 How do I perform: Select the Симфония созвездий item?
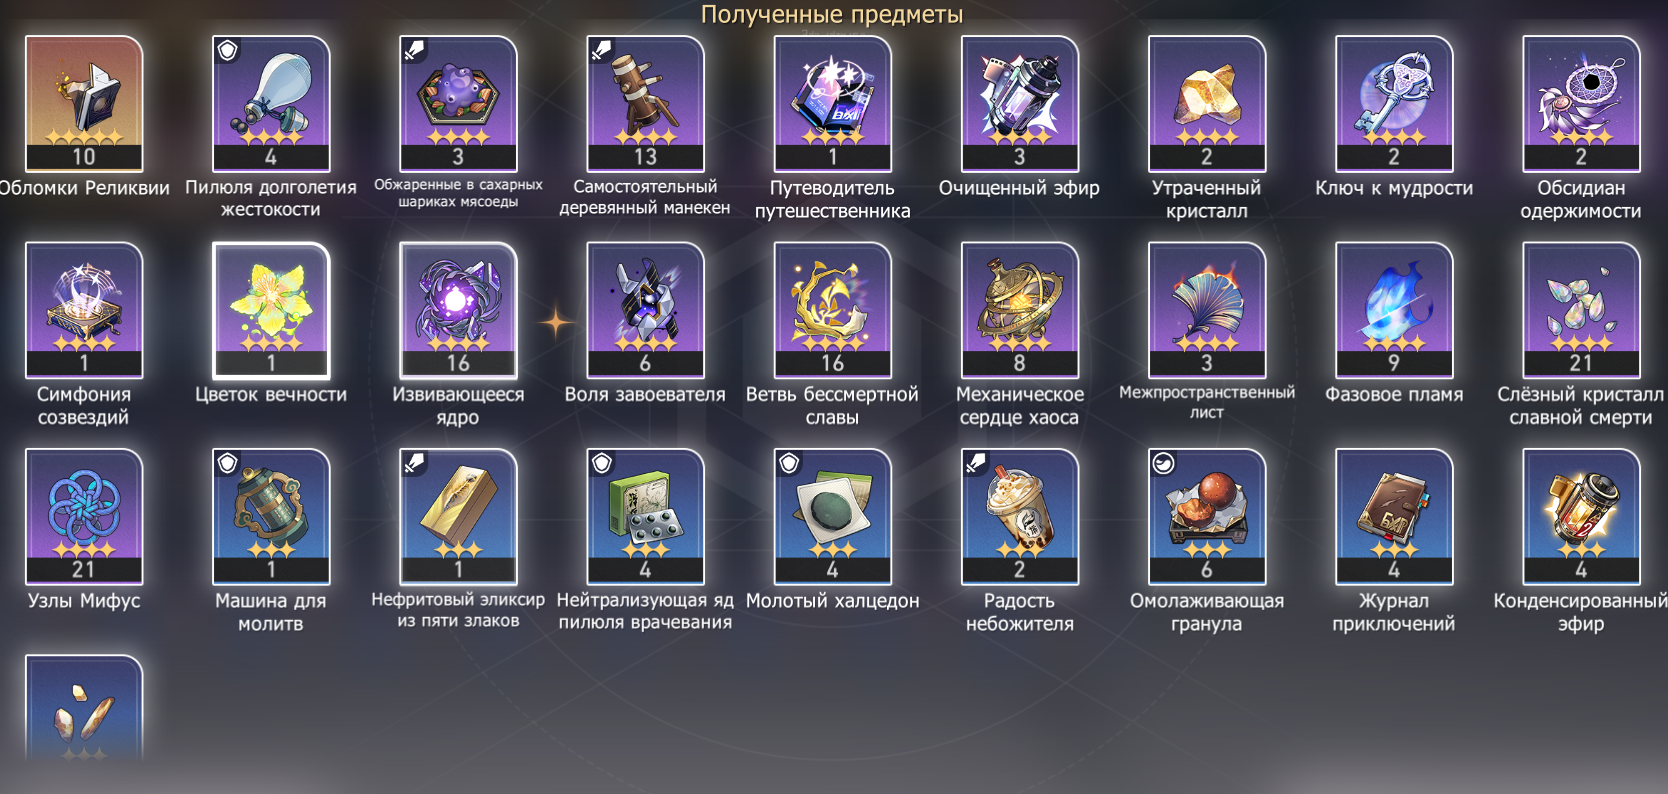point(84,310)
